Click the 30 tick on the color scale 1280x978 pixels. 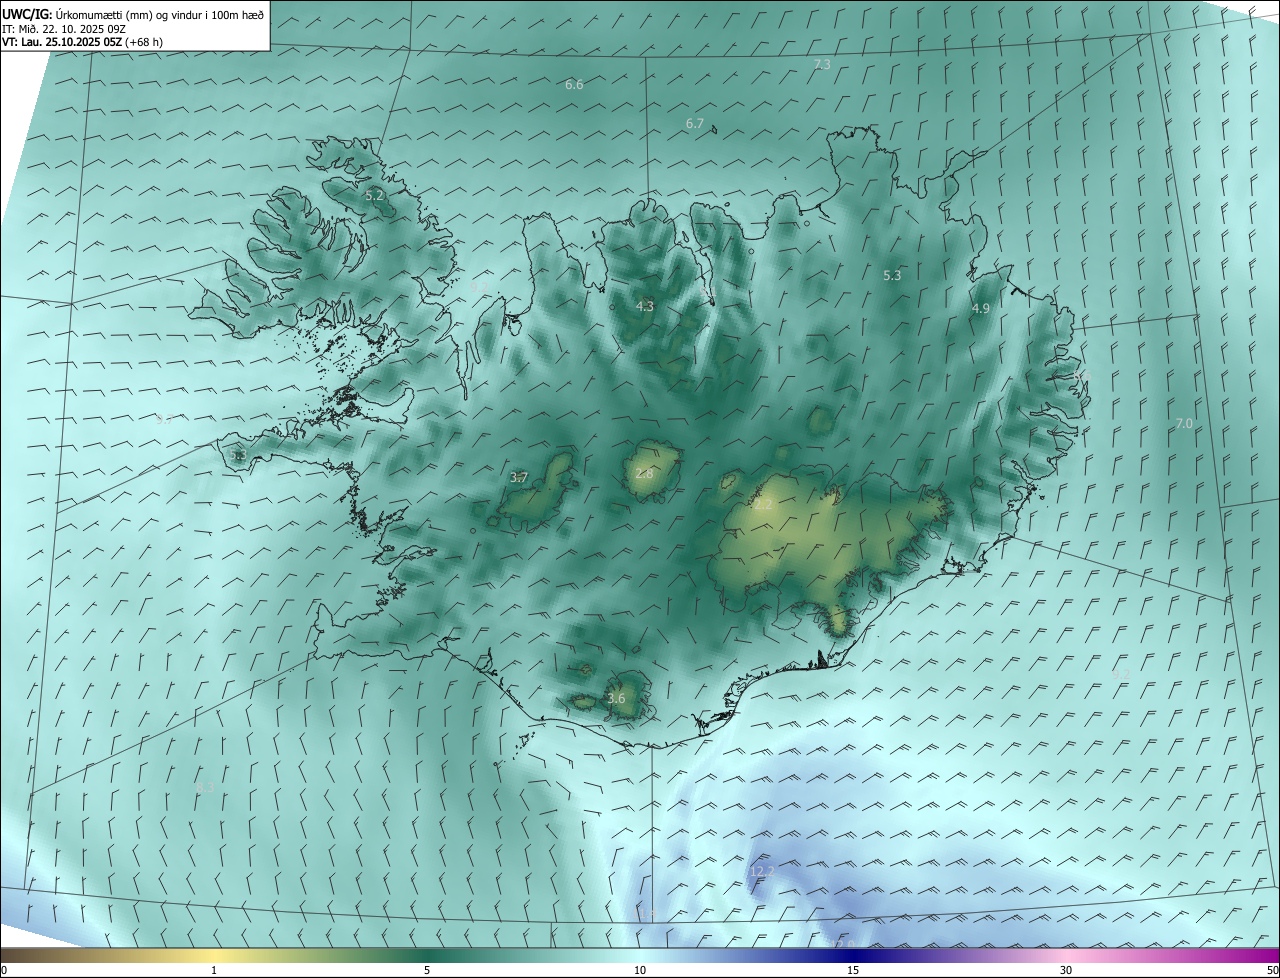tap(1066, 970)
